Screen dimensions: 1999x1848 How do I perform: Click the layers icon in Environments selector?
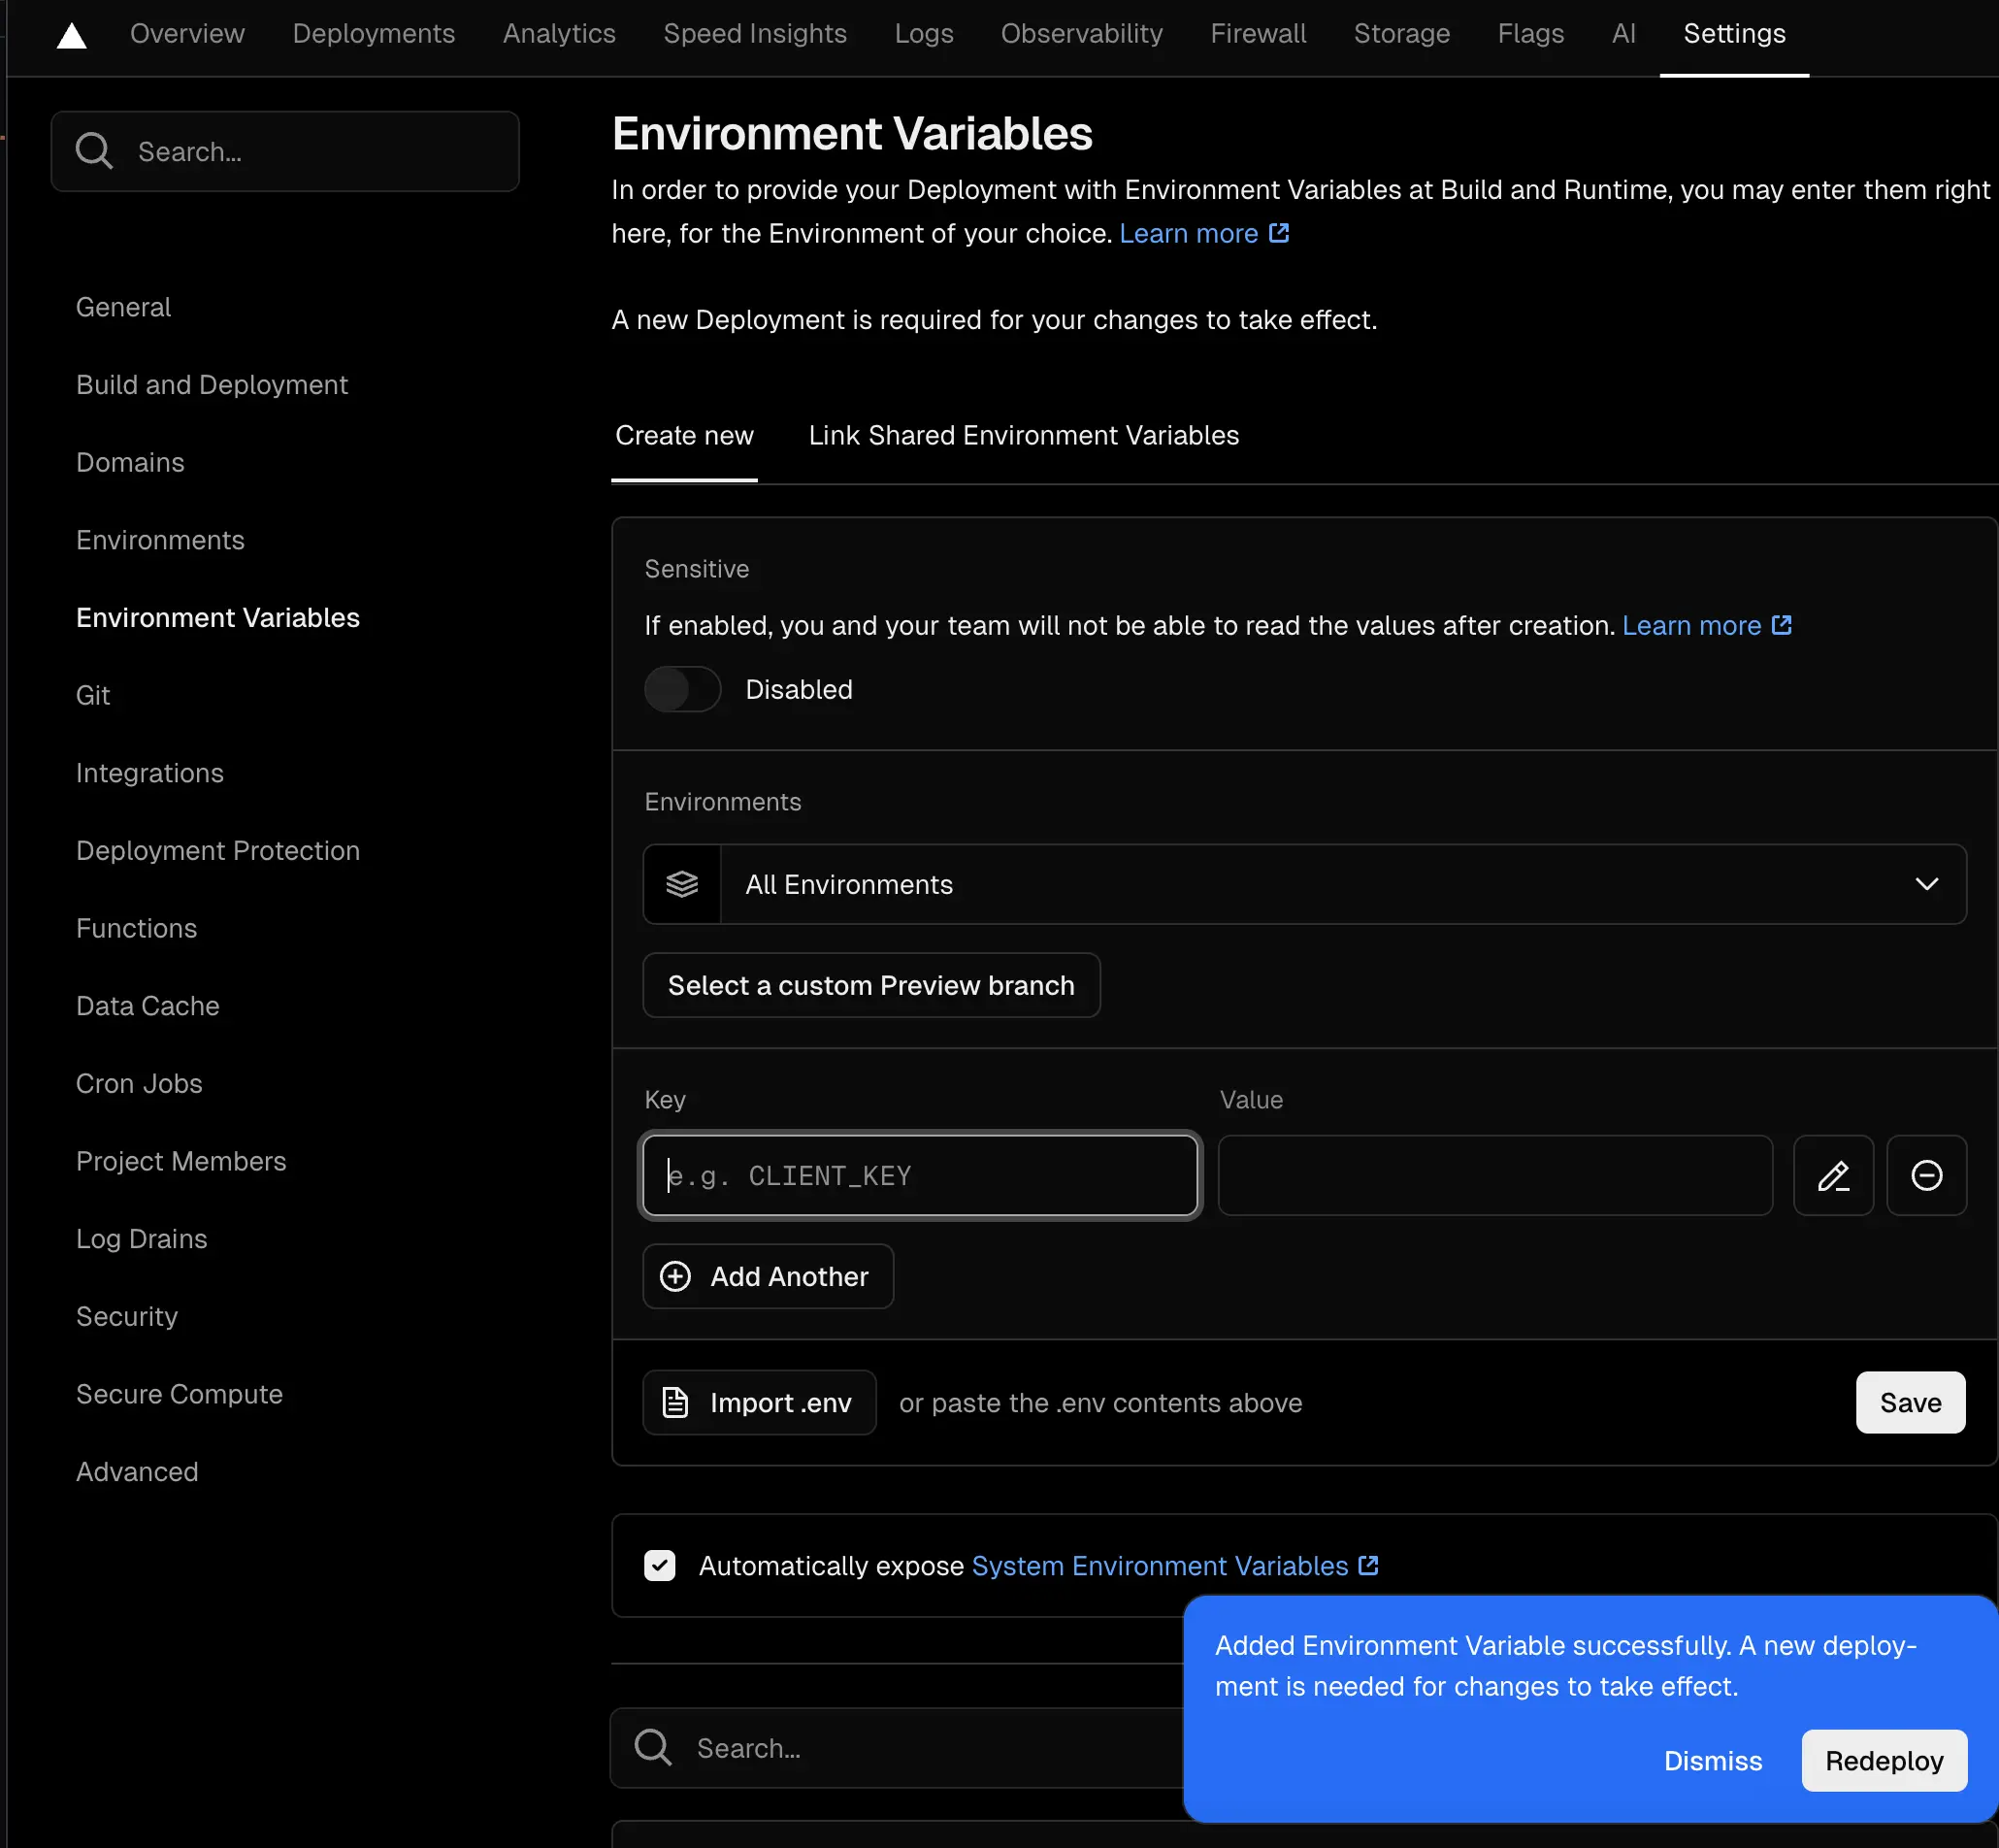[682, 884]
